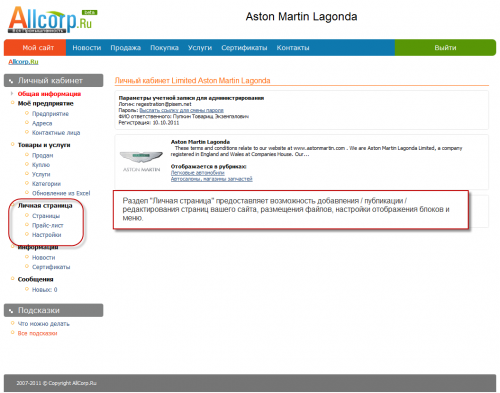Viewport: 500px width, 393px height.
Task: Click the Allcorp.Ru logo
Action: (52, 20)
